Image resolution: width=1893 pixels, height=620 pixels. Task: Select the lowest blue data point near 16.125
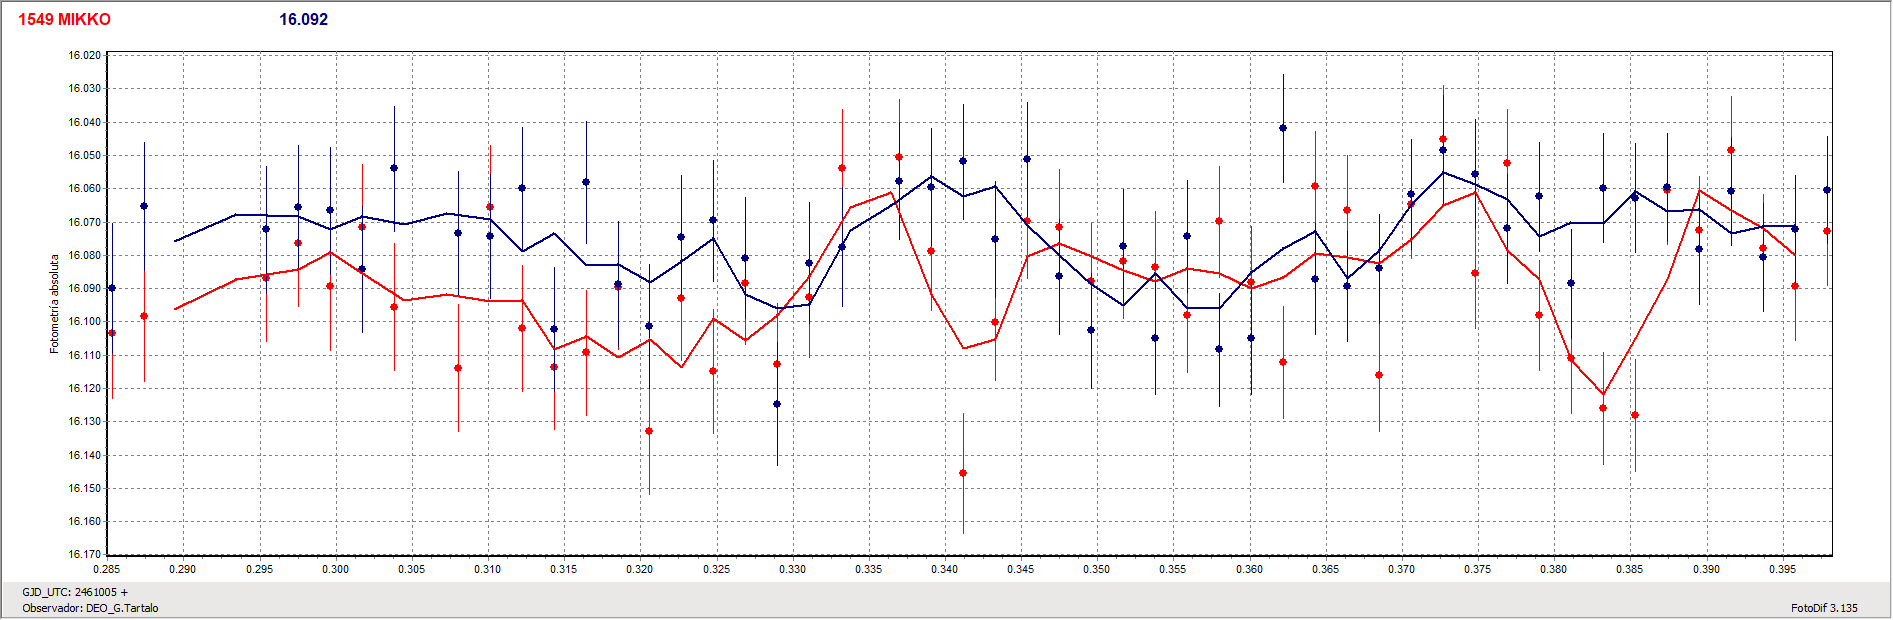(x=777, y=404)
